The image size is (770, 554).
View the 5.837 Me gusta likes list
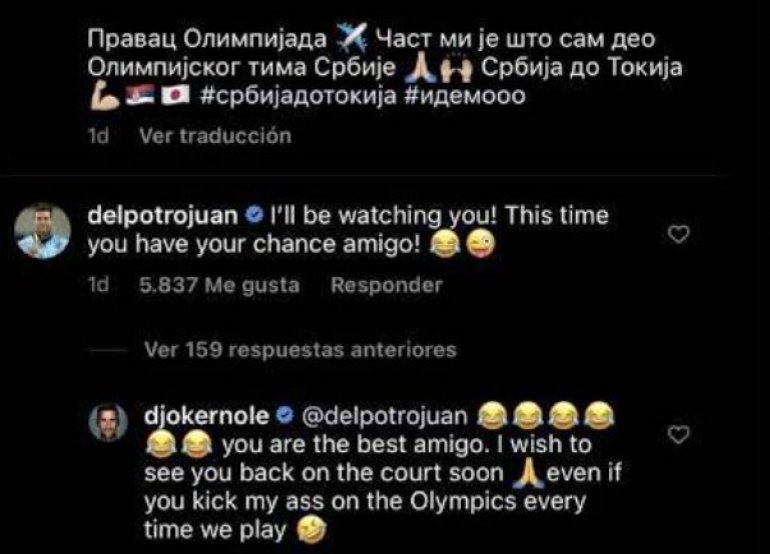tap(219, 285)
